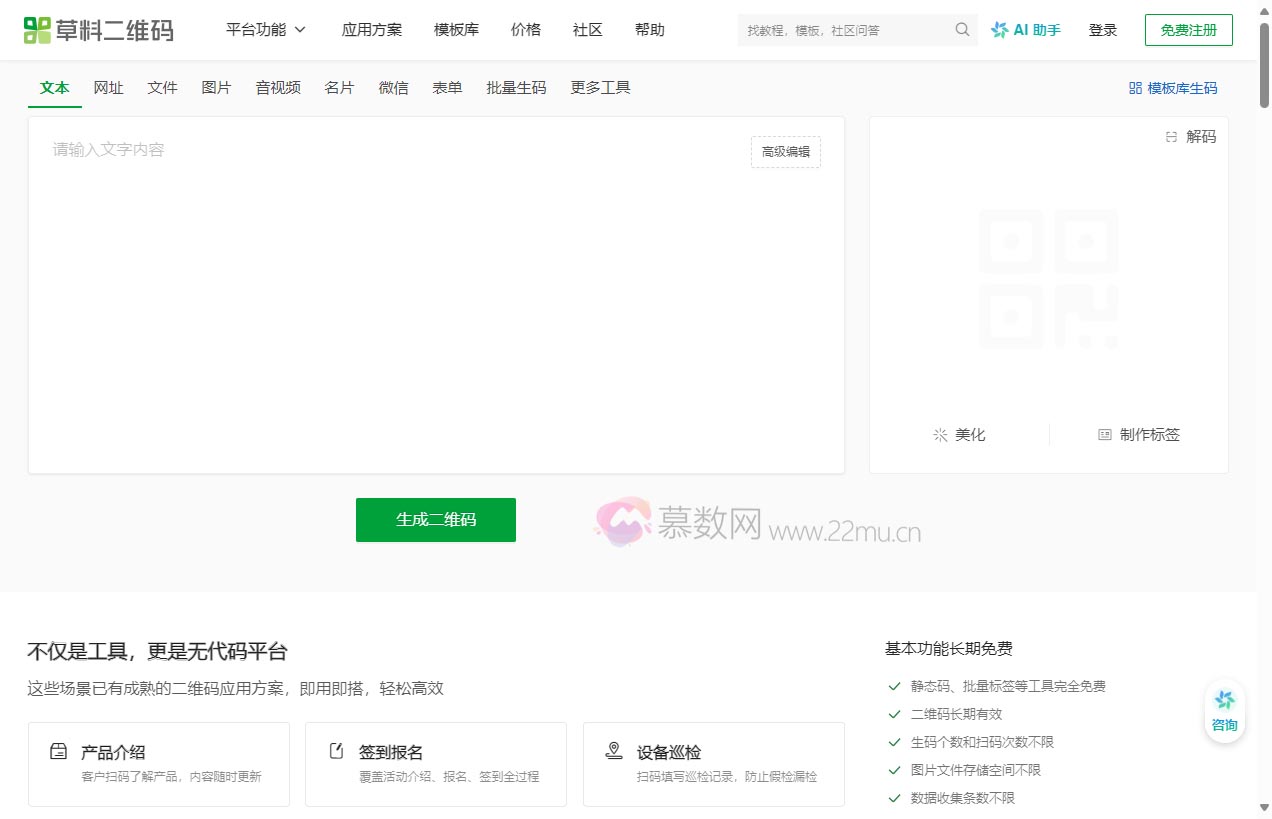
Task: Open 制作标签 label maker
Action: coord(1139,435)
